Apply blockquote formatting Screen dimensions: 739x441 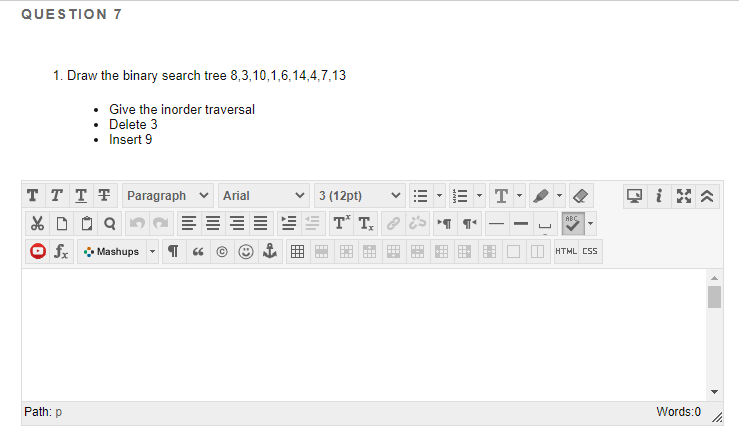[x=198, y=251]
